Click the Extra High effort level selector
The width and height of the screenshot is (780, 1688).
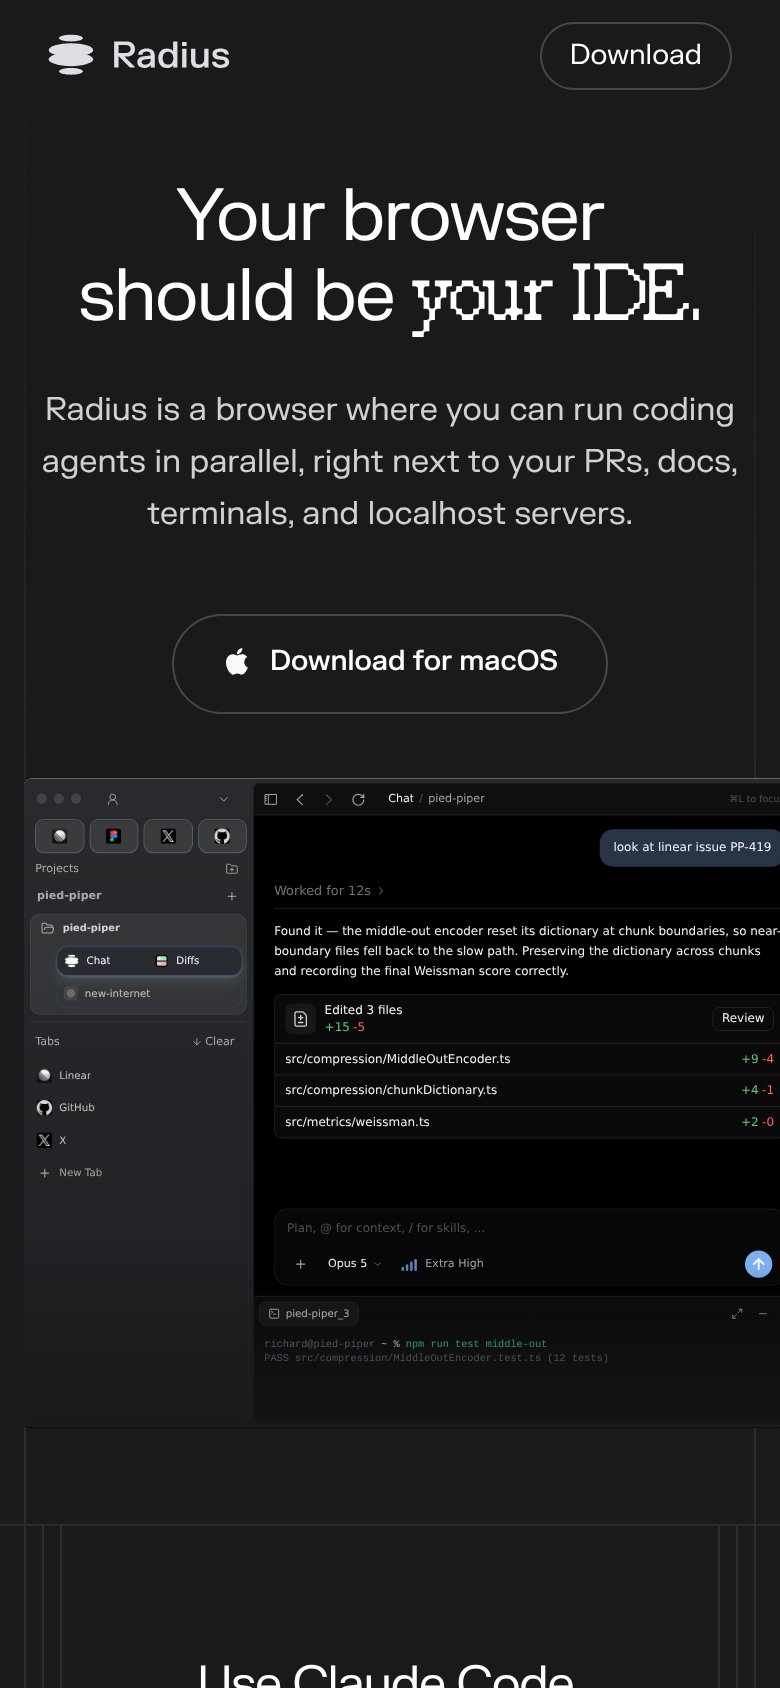point(442,1264)
